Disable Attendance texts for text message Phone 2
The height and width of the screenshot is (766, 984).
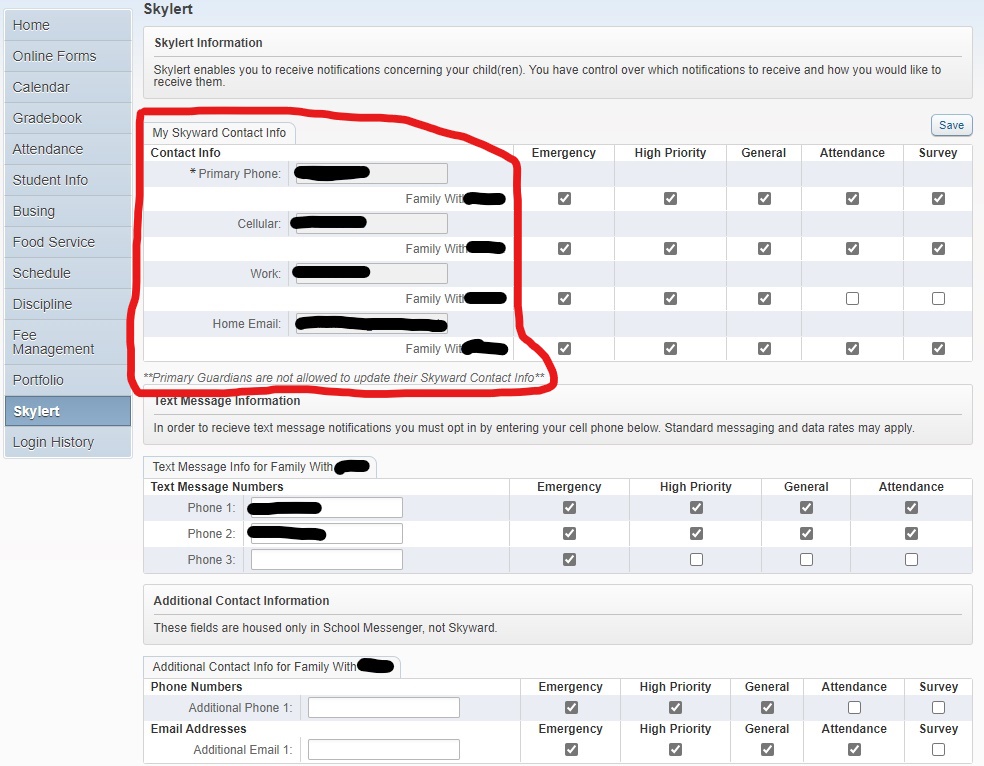click(911, 533)
